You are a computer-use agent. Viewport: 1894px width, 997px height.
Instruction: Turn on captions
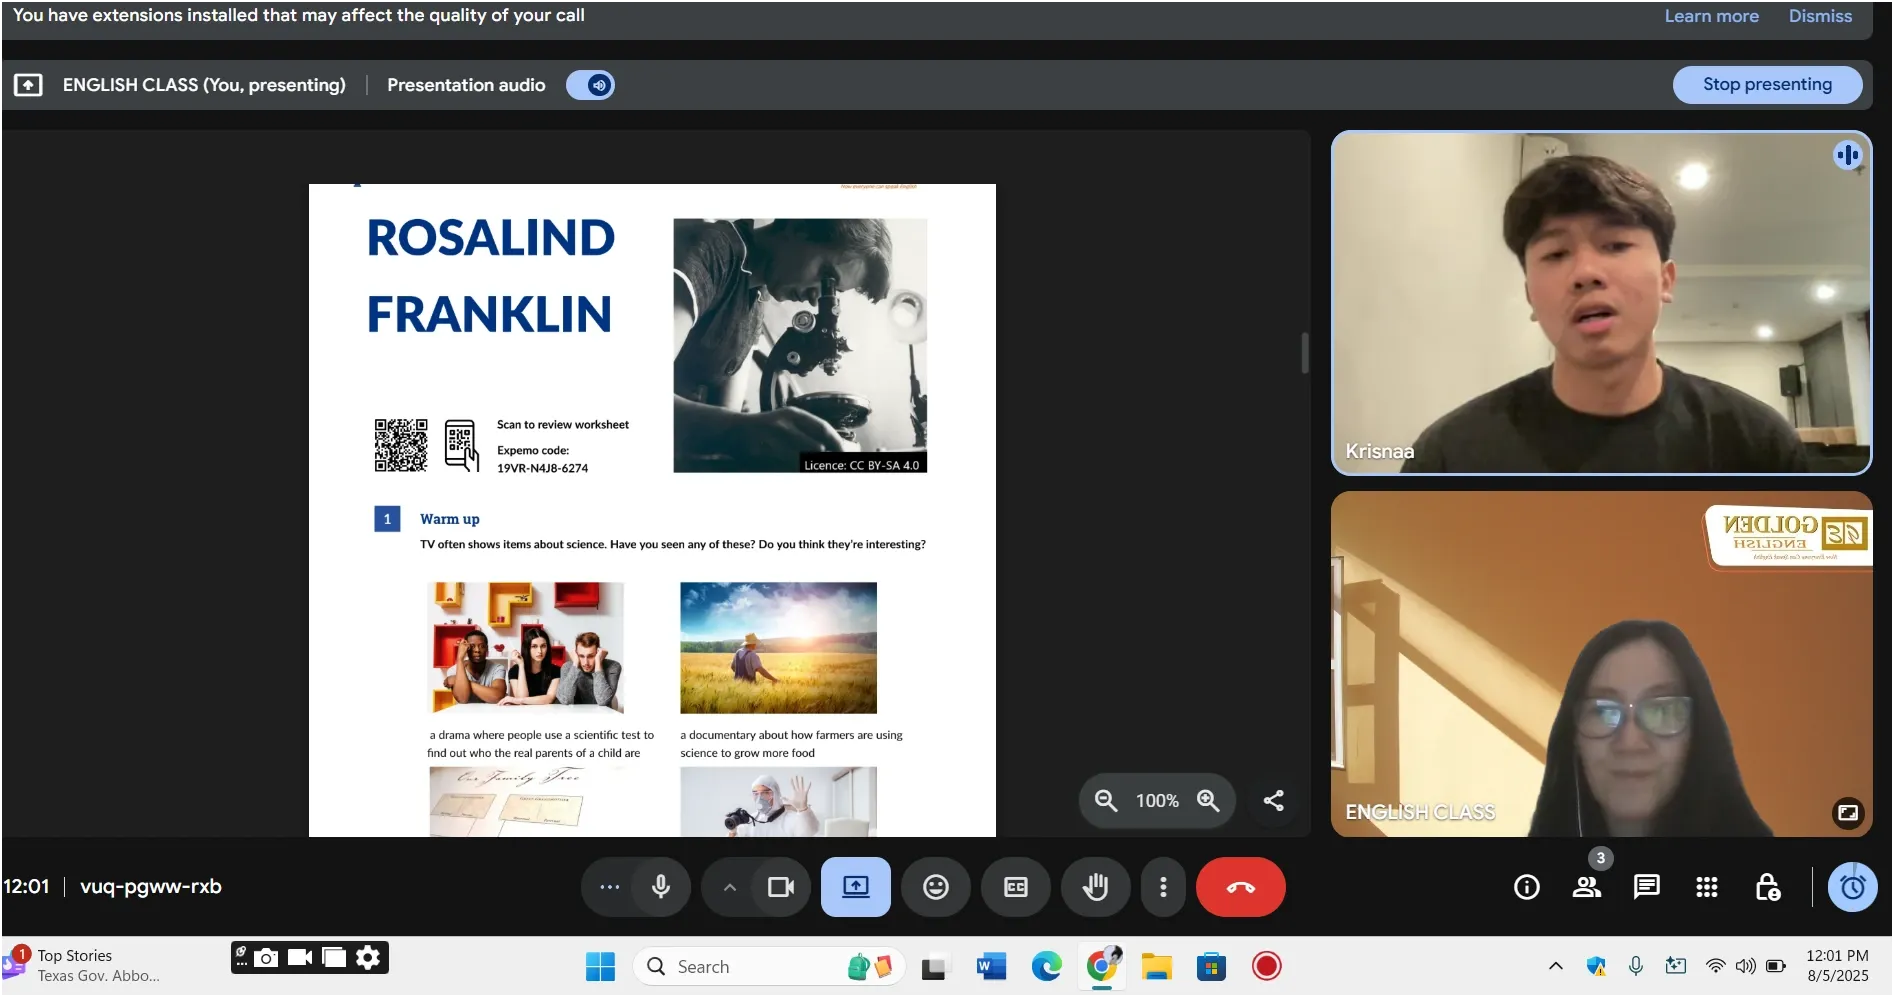coord(1015,887)
